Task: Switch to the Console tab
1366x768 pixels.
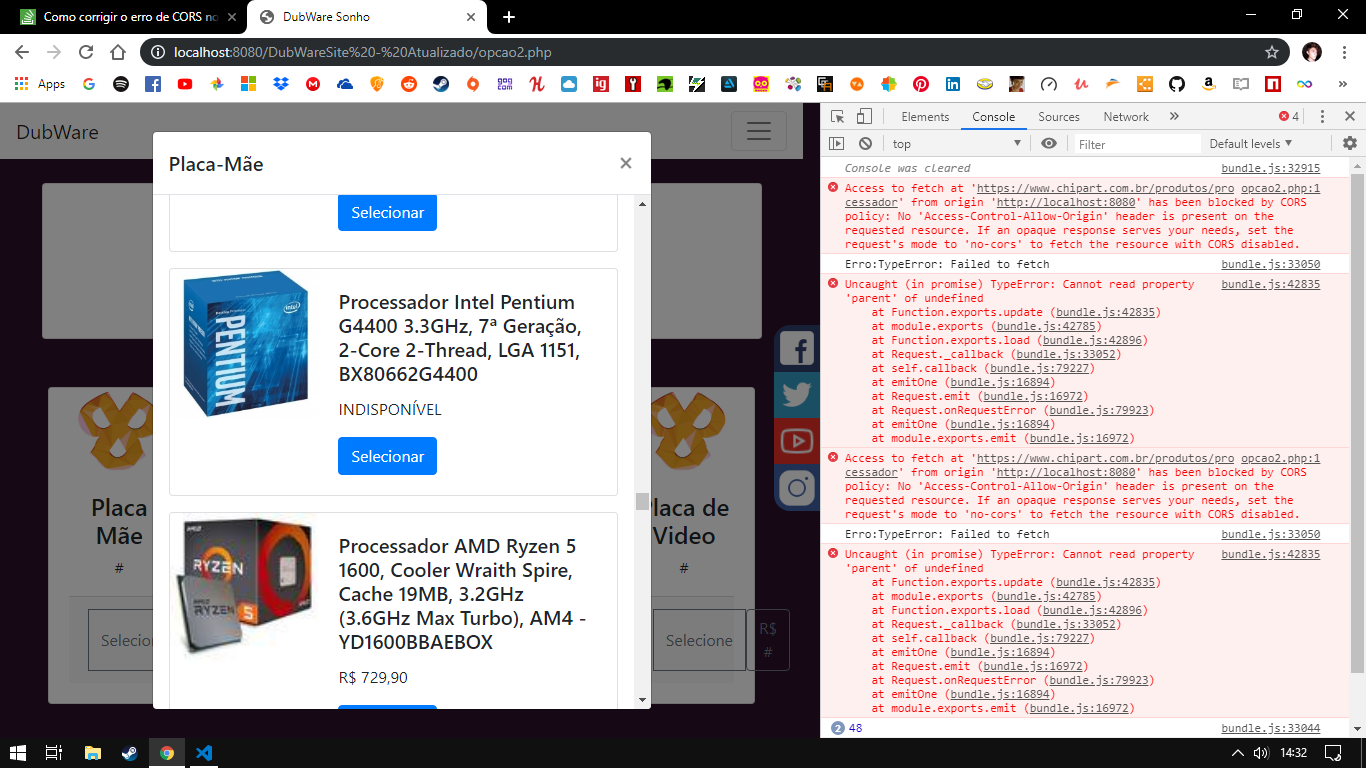Action: point(994,117)
